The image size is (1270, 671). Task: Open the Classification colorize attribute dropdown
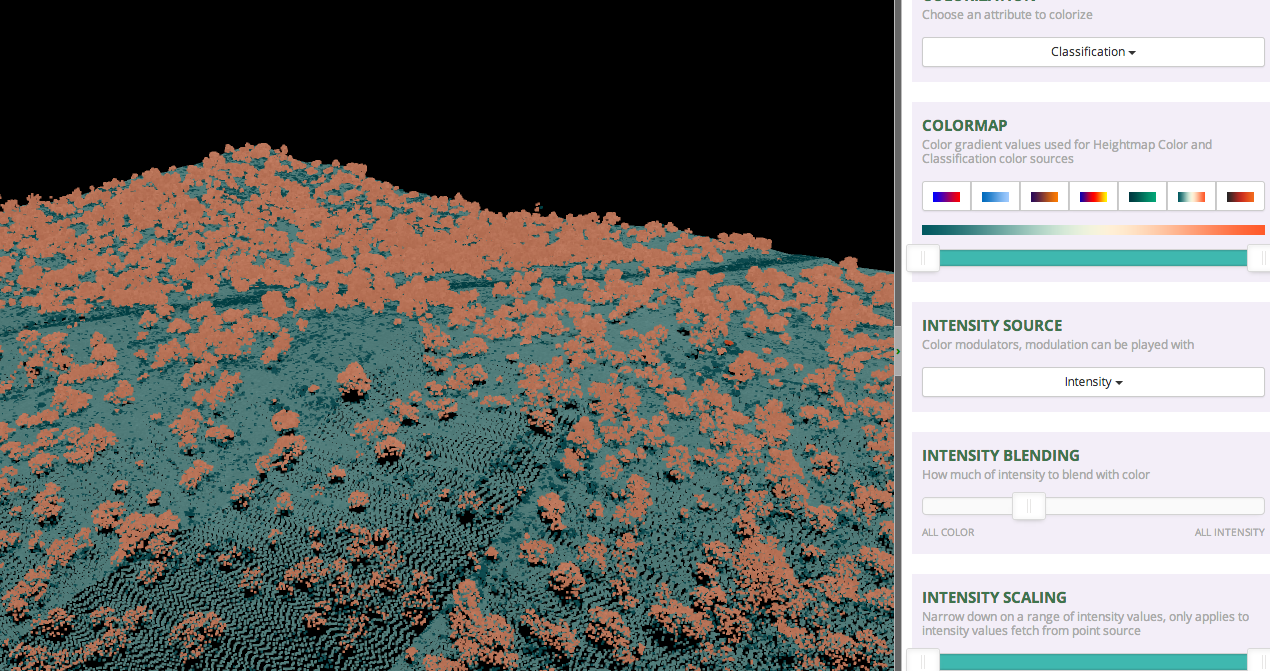pyautogui.click(x=1093, y=52)
